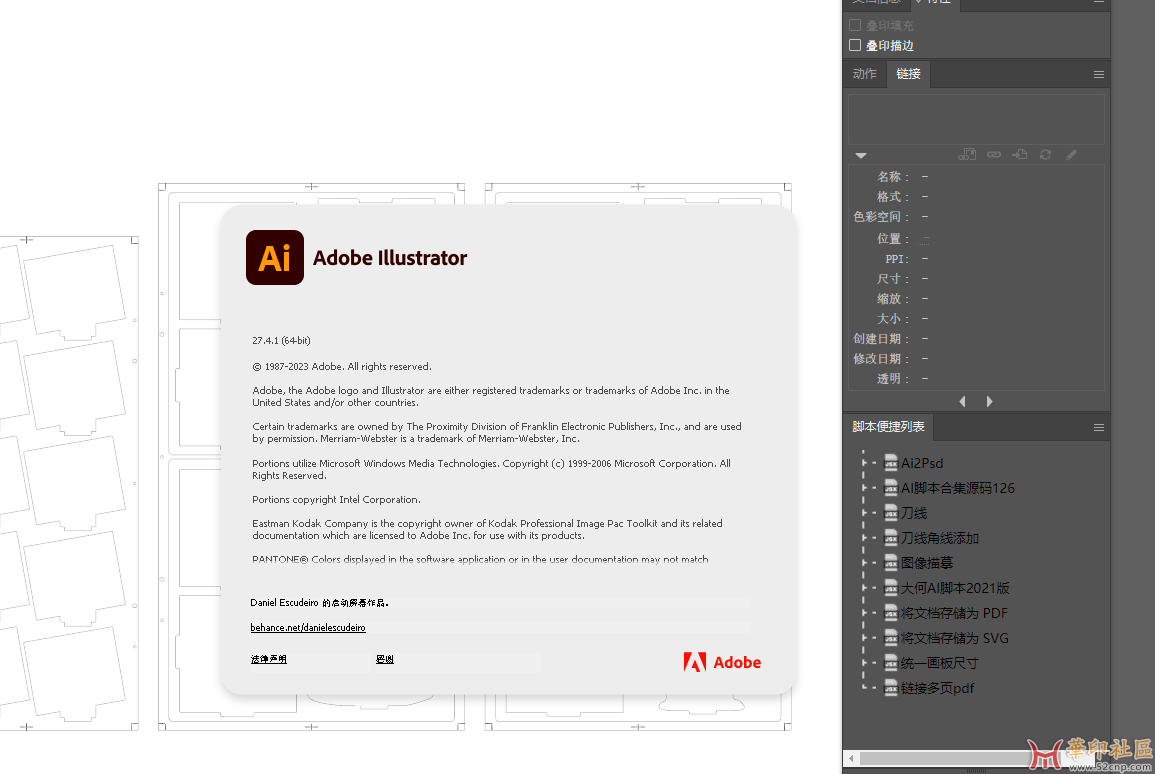This screenshot has width=1155, height=774.
Task: Click the 27.4.1 (64-bit) version text
Action: [x=281, y=340]
